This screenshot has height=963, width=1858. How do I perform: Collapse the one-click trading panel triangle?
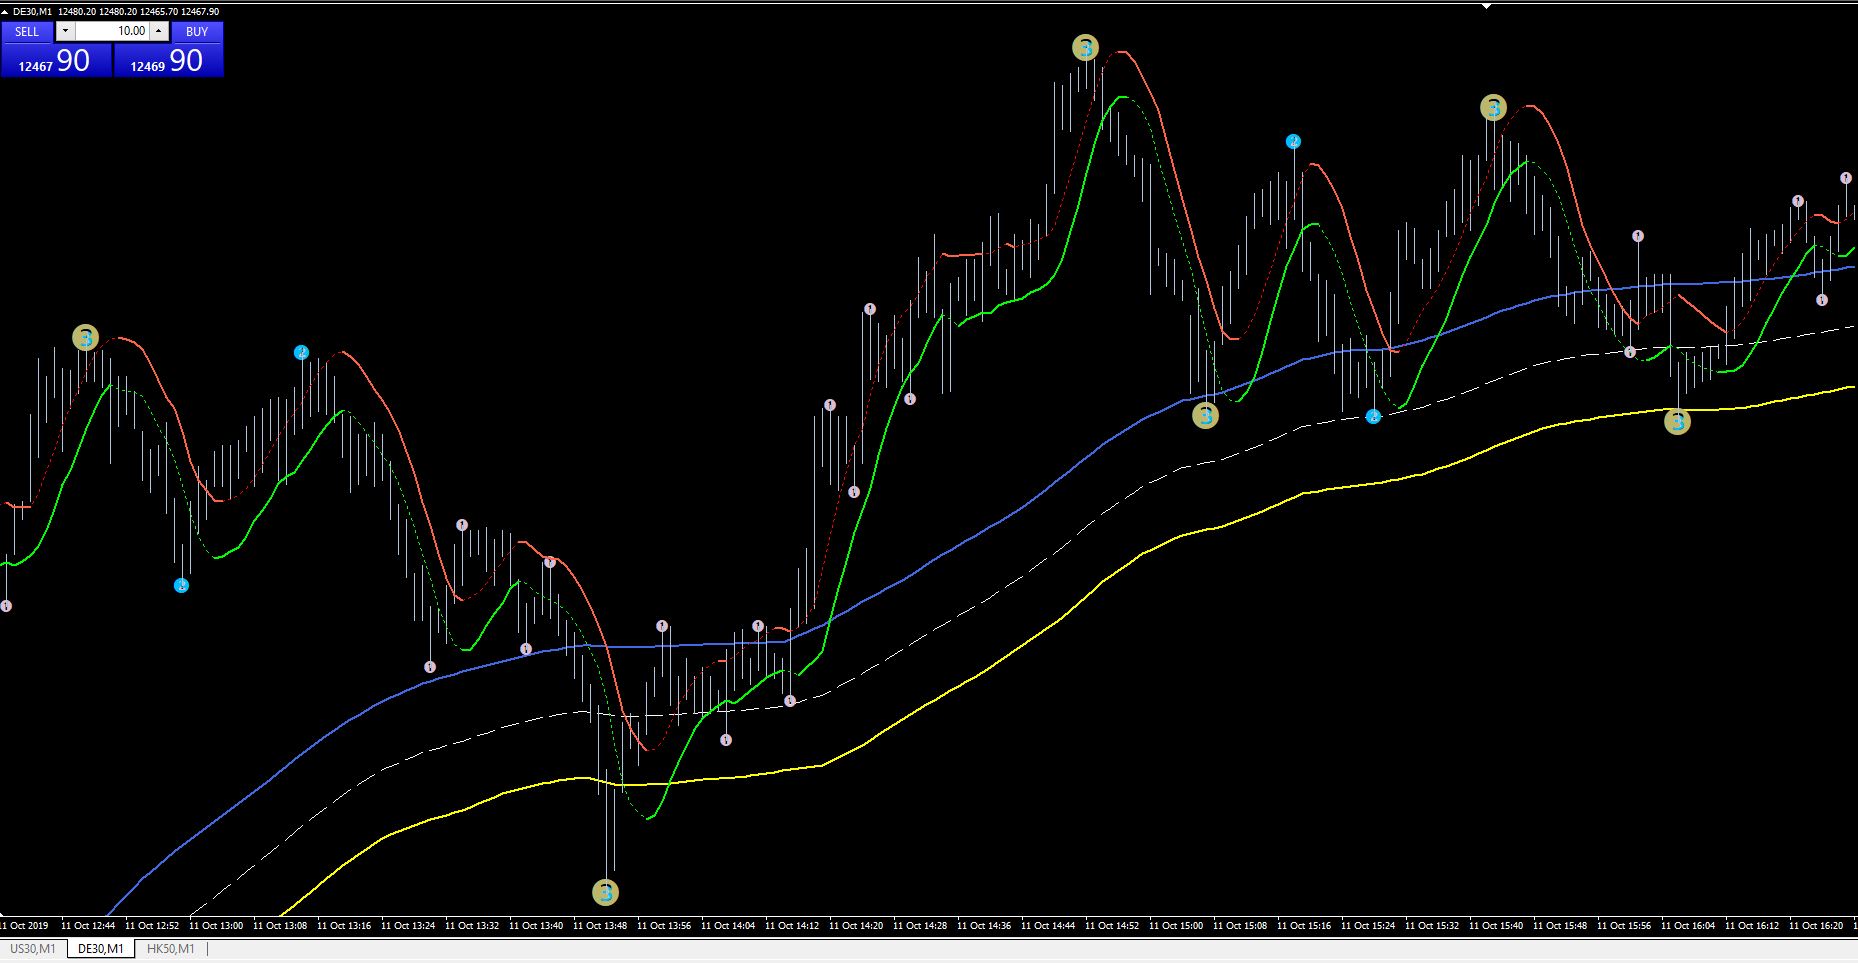(5, 11)
